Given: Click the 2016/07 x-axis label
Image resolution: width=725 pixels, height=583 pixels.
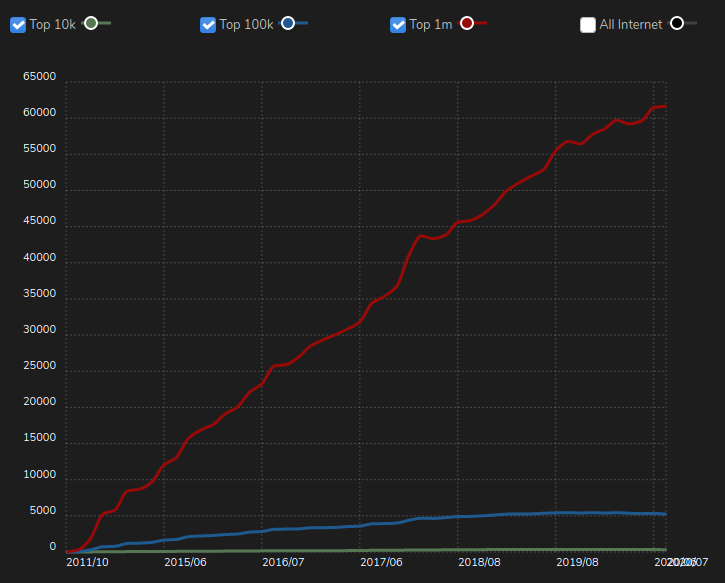Looking at the screenshot, I should click(x=283, y=562).
